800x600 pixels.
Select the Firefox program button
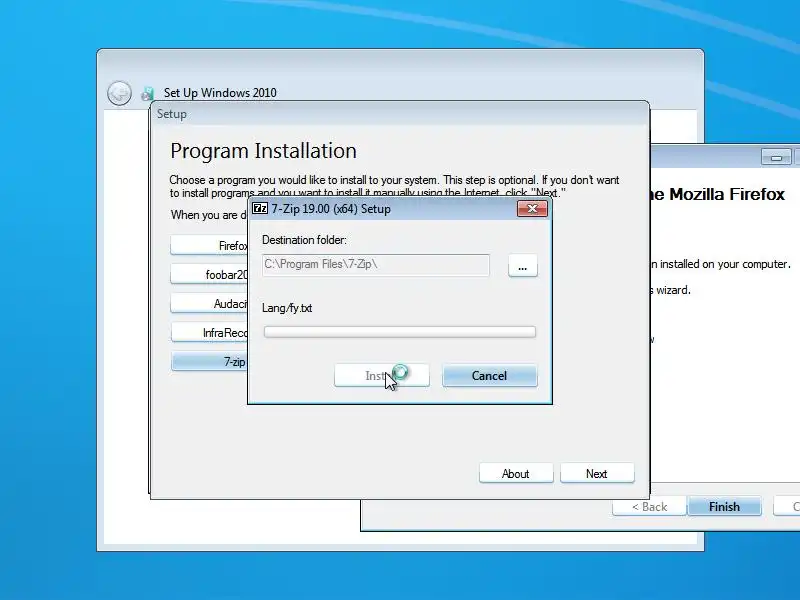210,245
